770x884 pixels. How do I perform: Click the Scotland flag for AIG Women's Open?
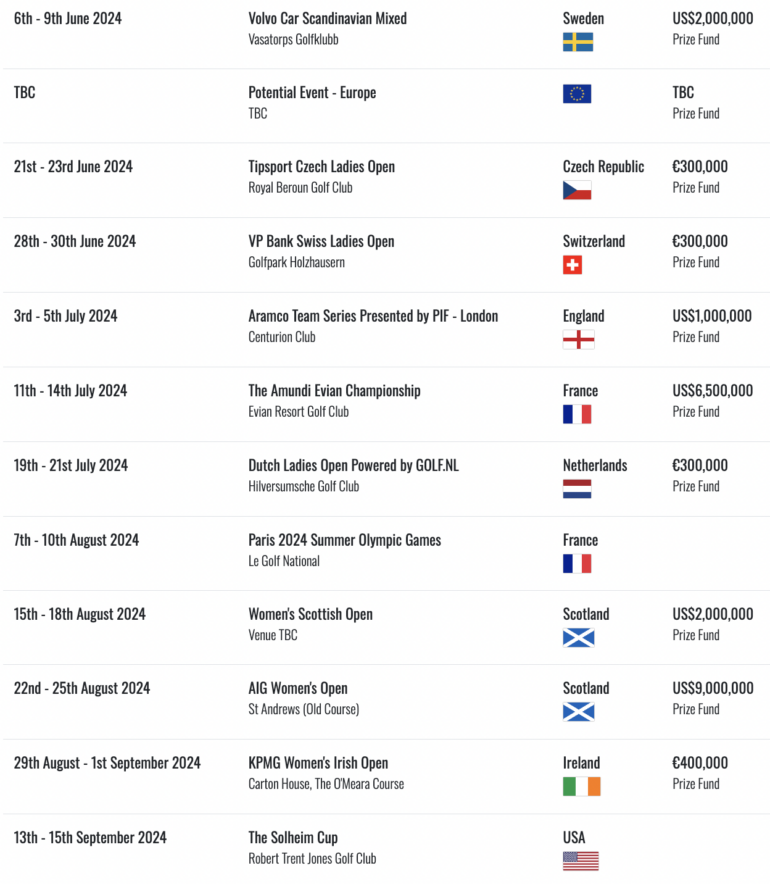(578, 712)
